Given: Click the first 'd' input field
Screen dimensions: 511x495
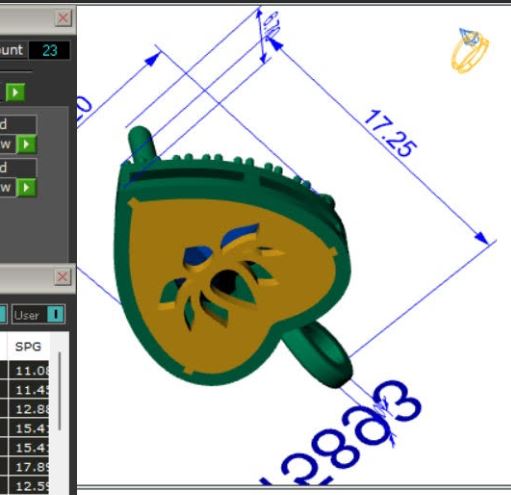Looking at the screenshot, I should [18, 124].
